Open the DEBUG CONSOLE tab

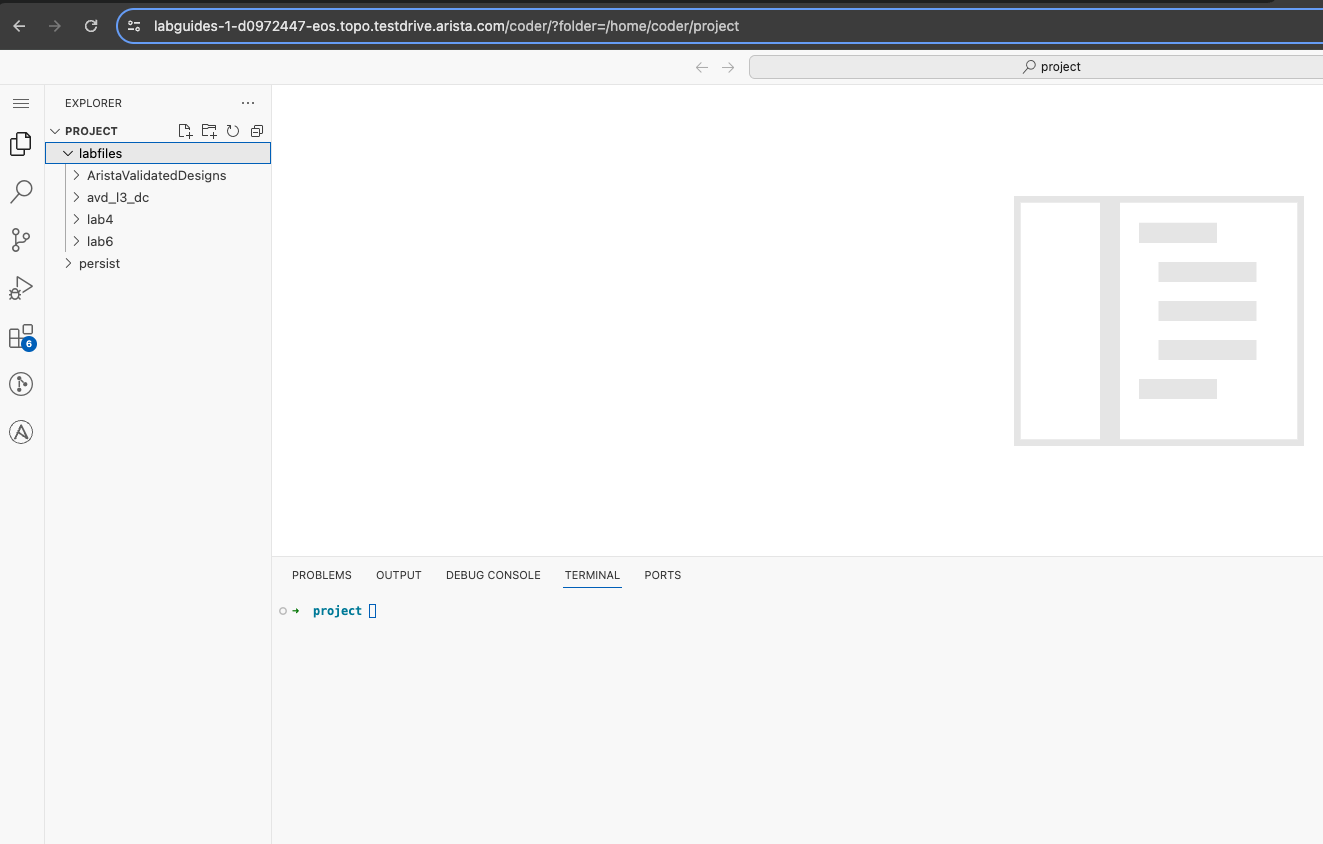pyautogui.click(x=493, y=575)
